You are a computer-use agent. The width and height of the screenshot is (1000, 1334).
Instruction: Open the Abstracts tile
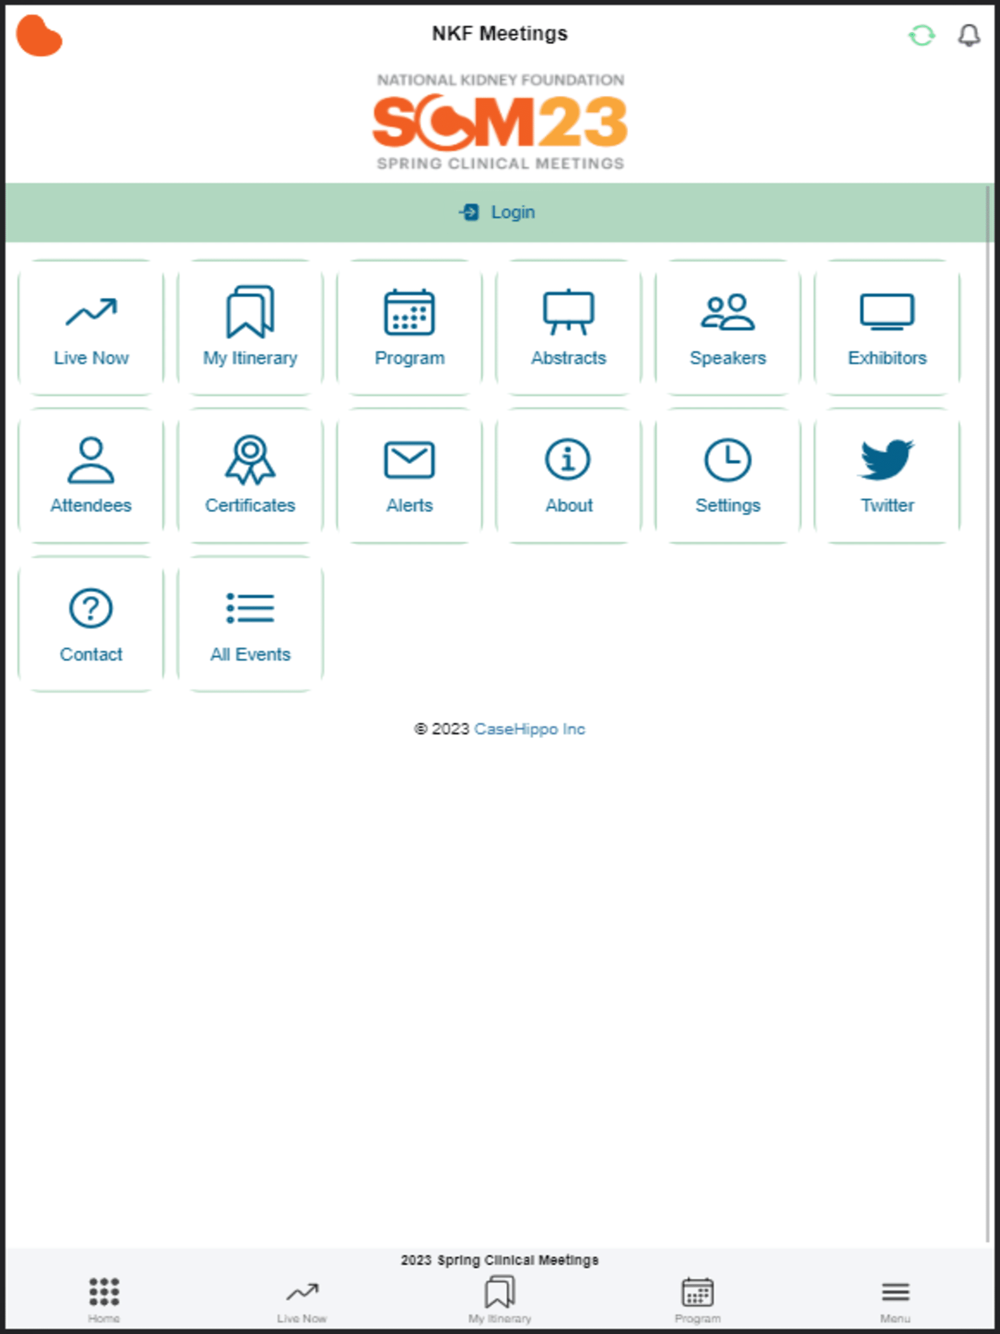[x=568, y=328]
